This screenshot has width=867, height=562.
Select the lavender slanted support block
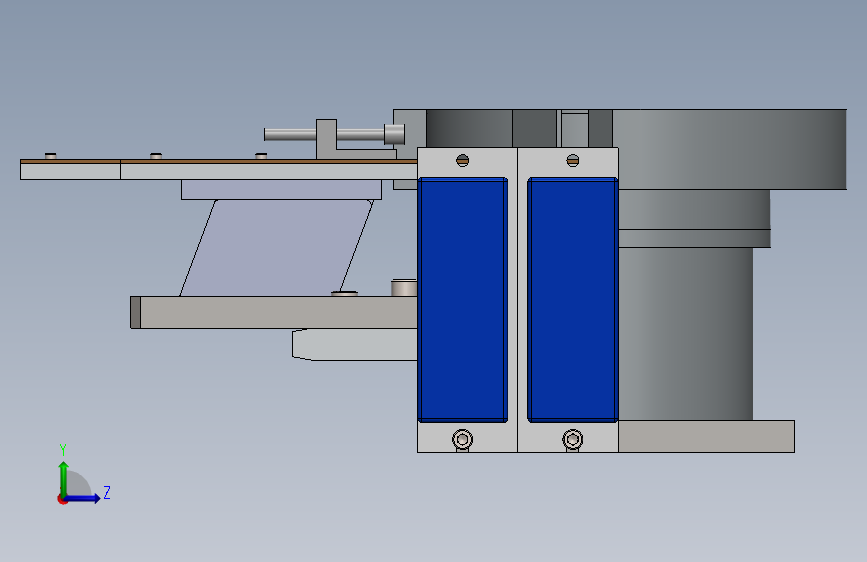click(x=276, y=248)
